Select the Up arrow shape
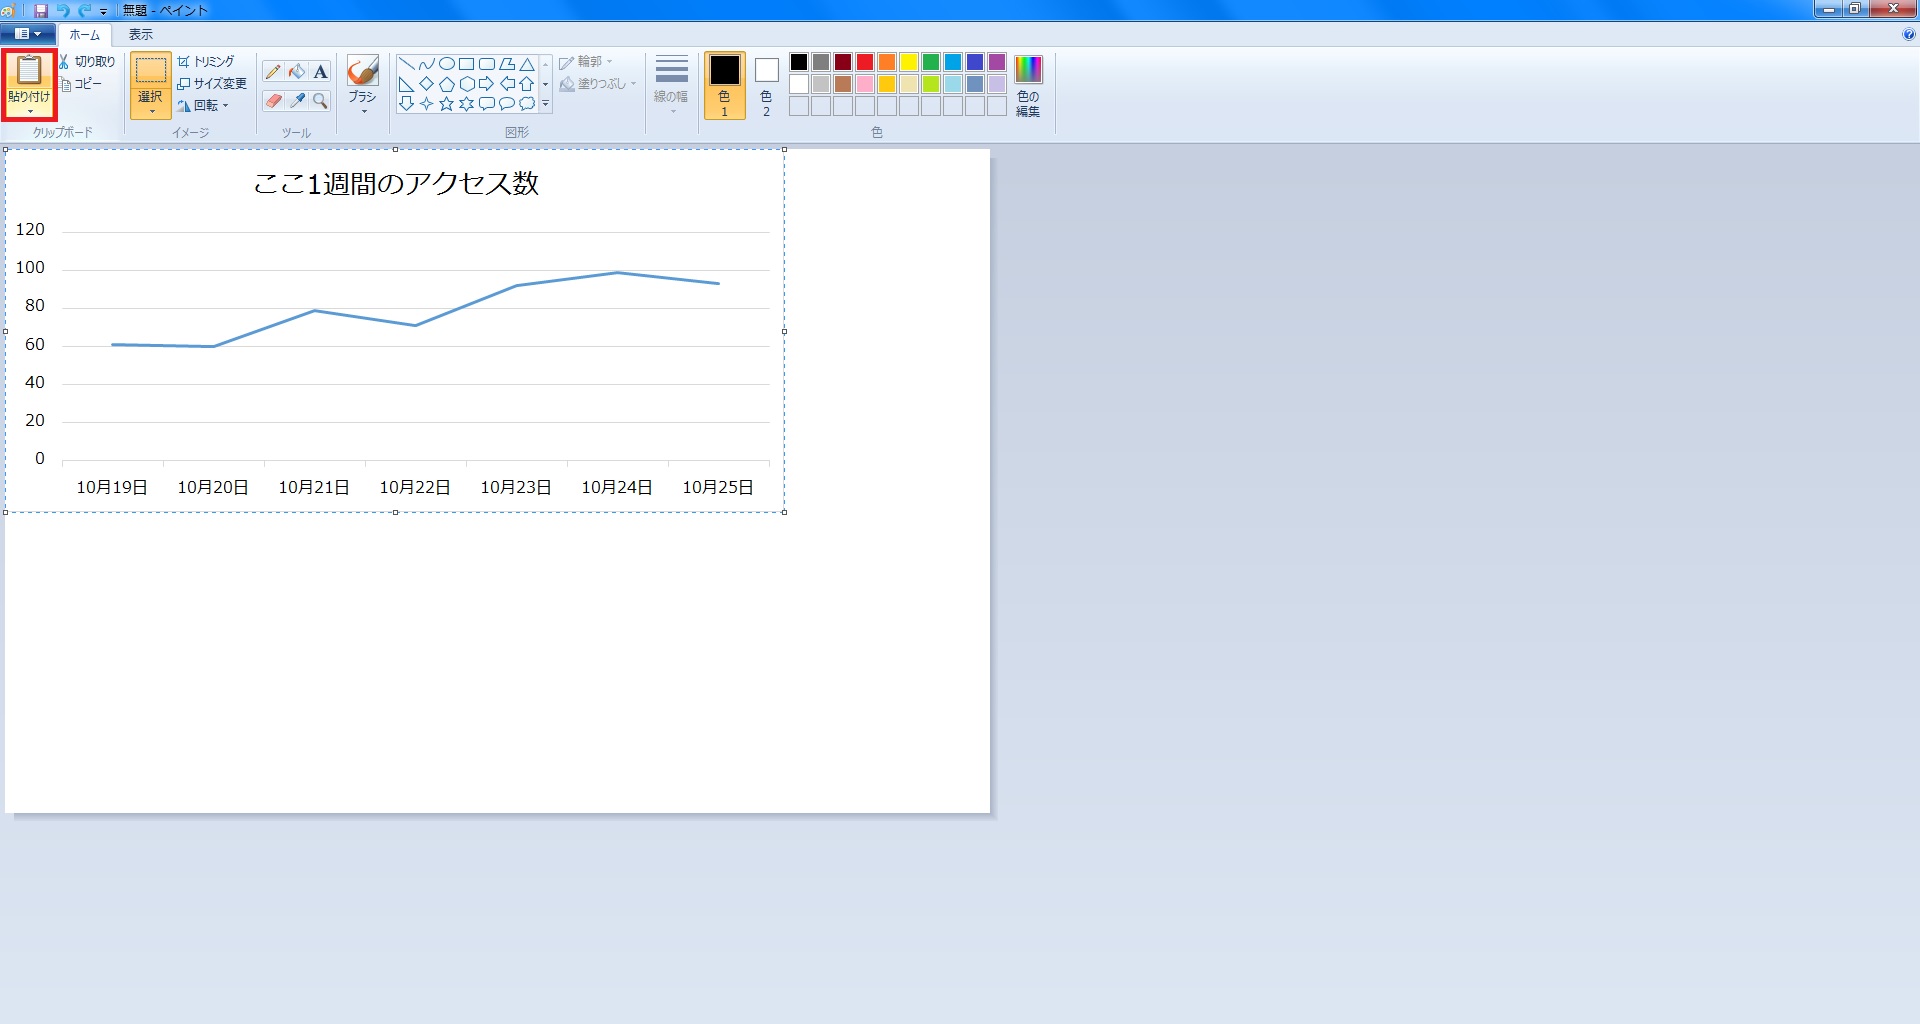 (x=527, y=84)
